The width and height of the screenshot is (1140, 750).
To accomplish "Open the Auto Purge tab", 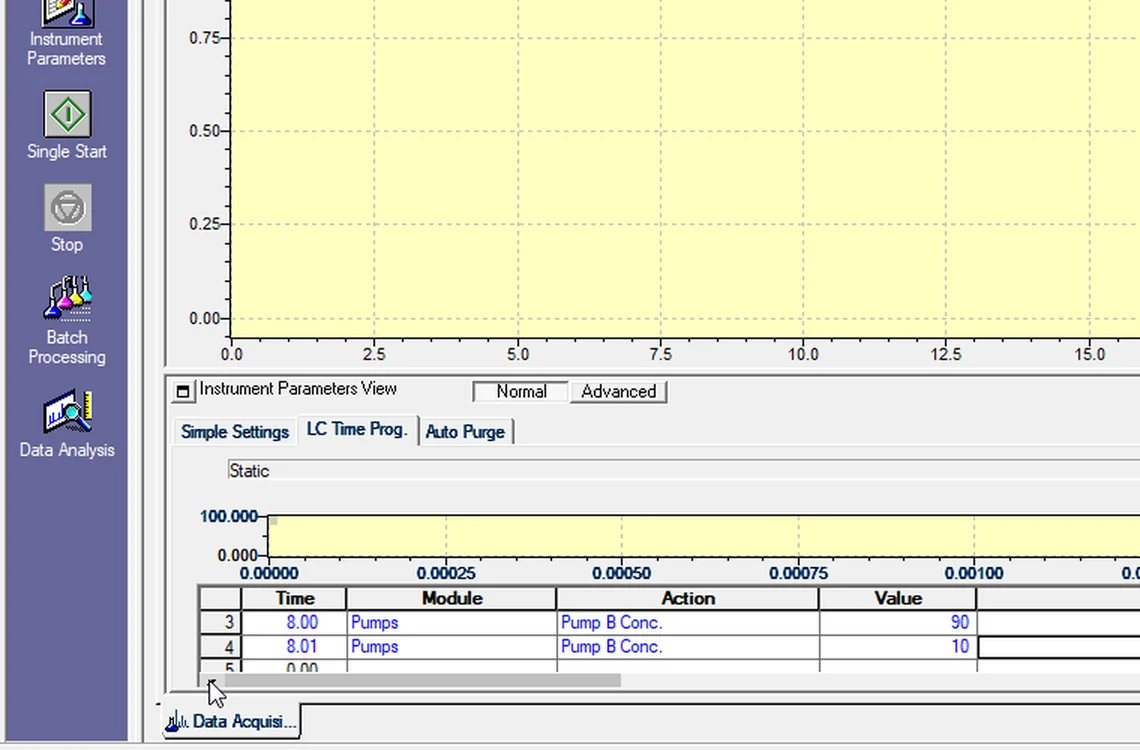I will [x=465, y=432].
